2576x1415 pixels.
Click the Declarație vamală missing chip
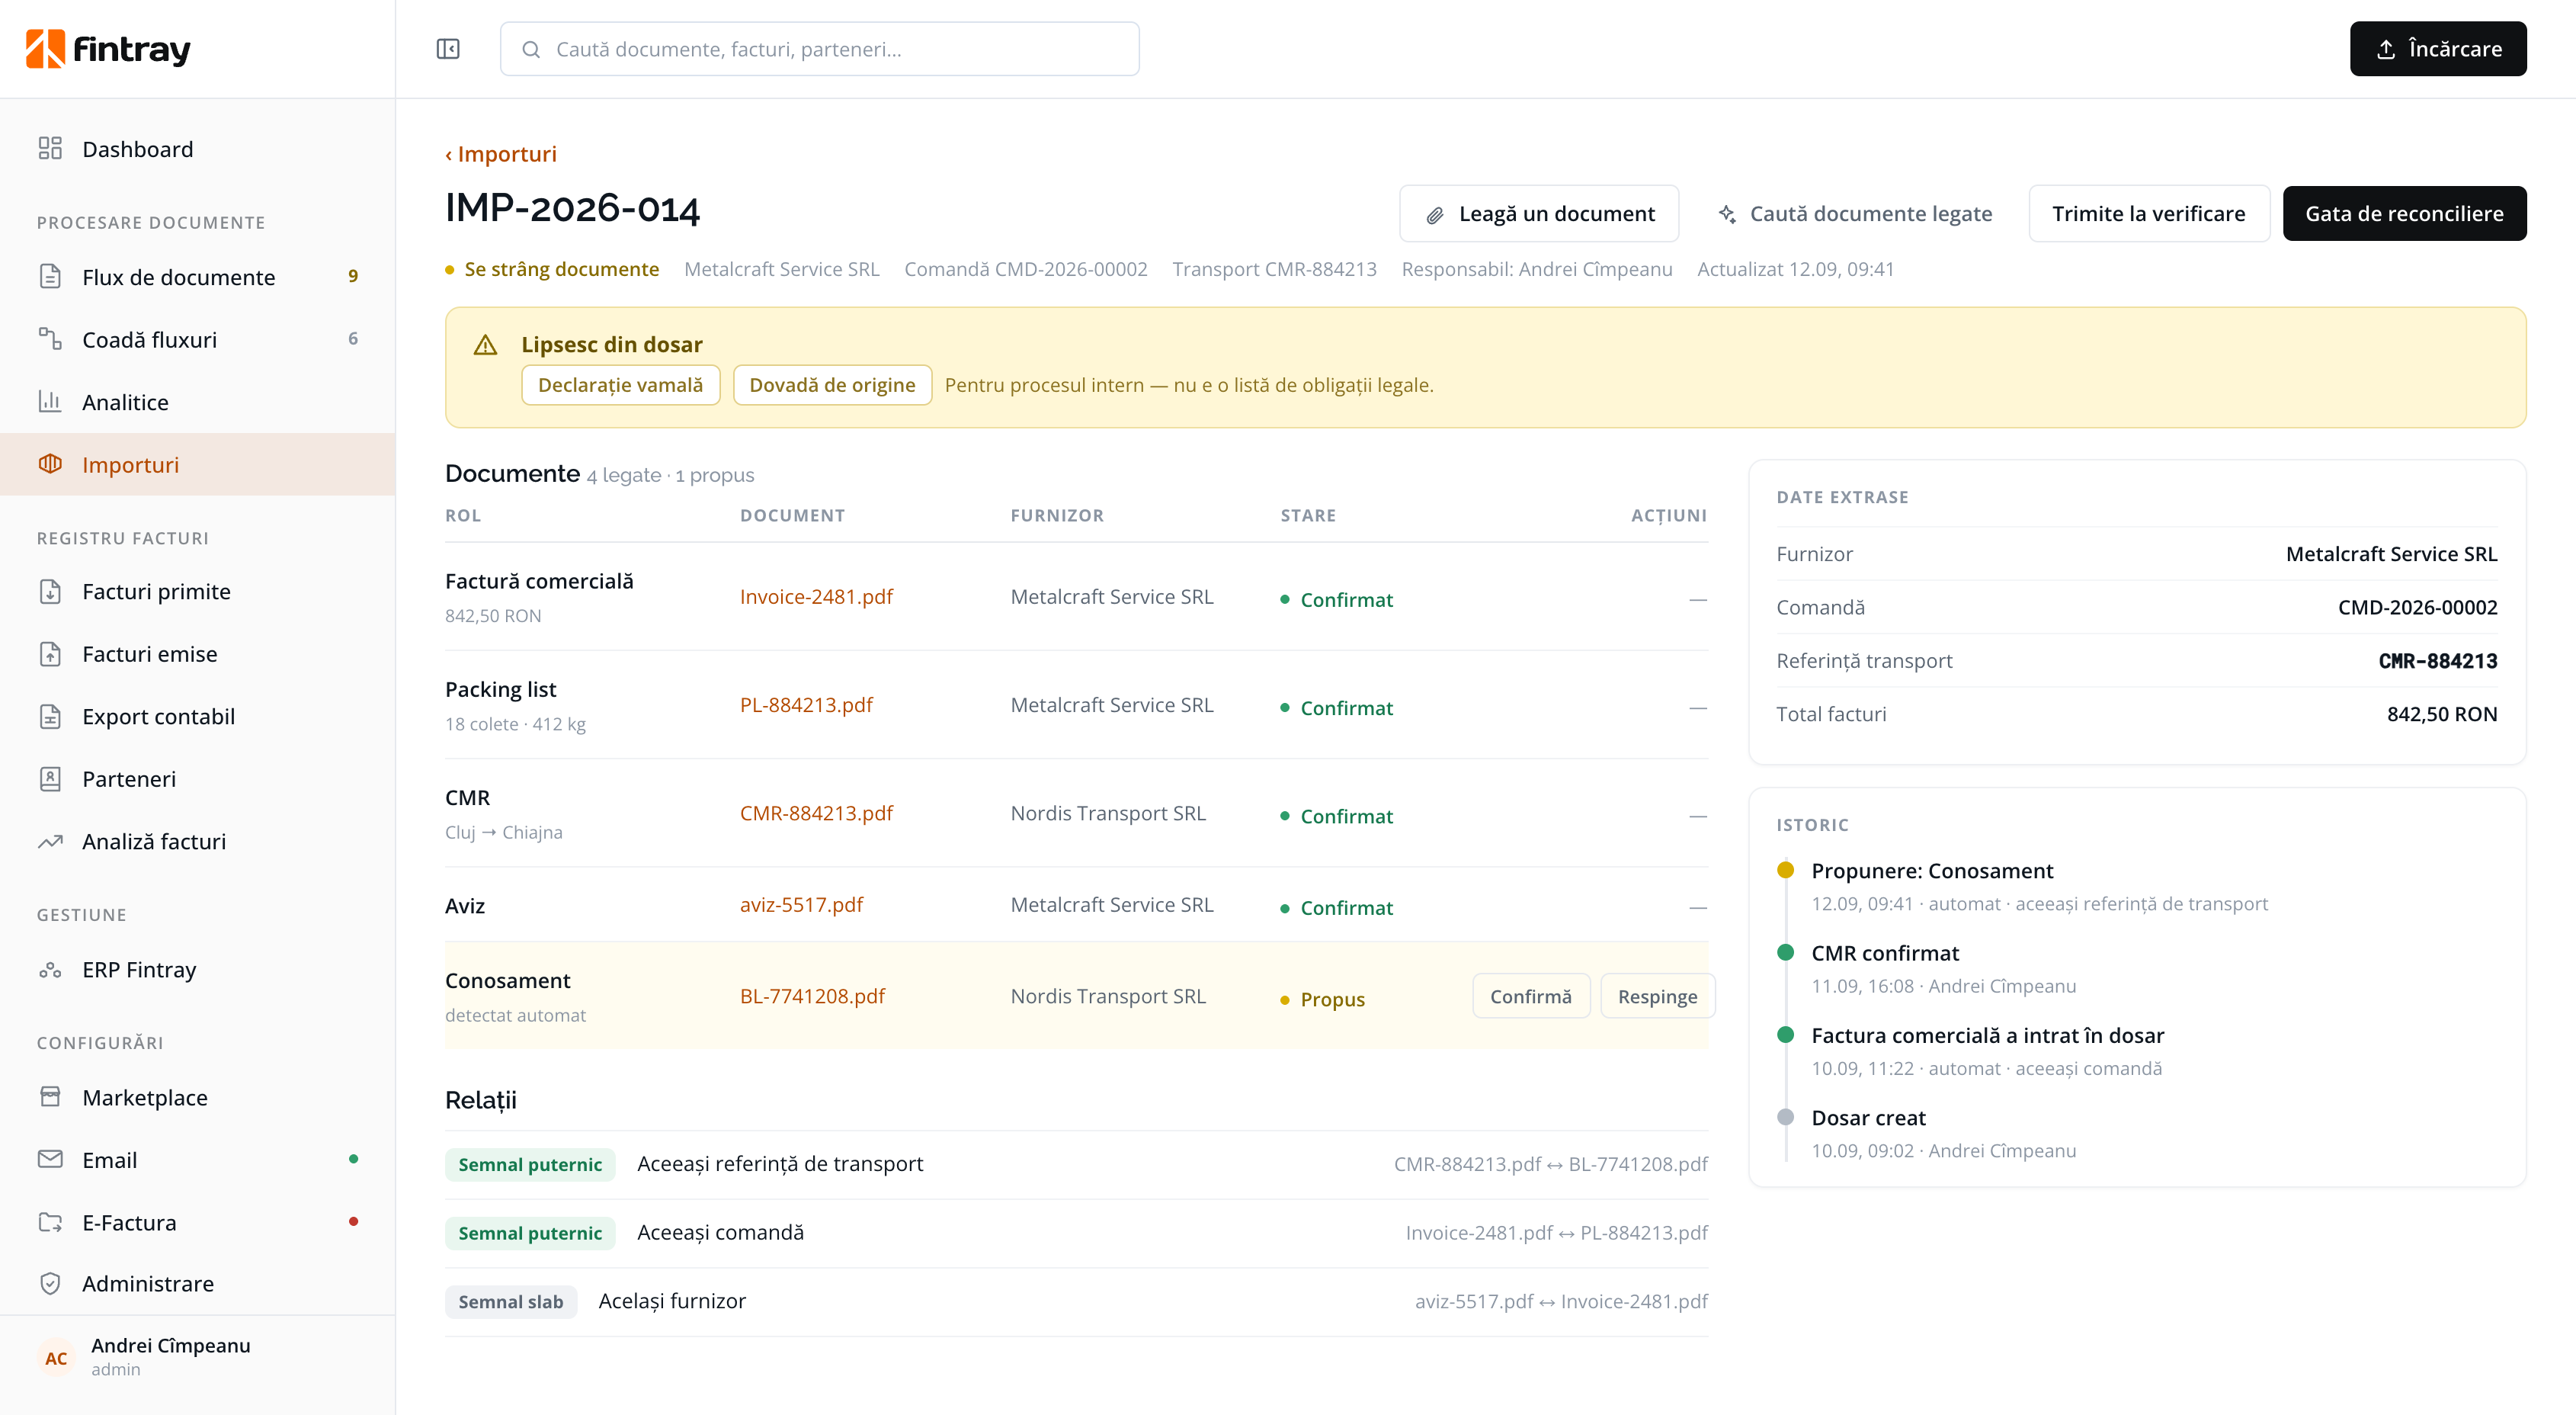tap(620, 385)
